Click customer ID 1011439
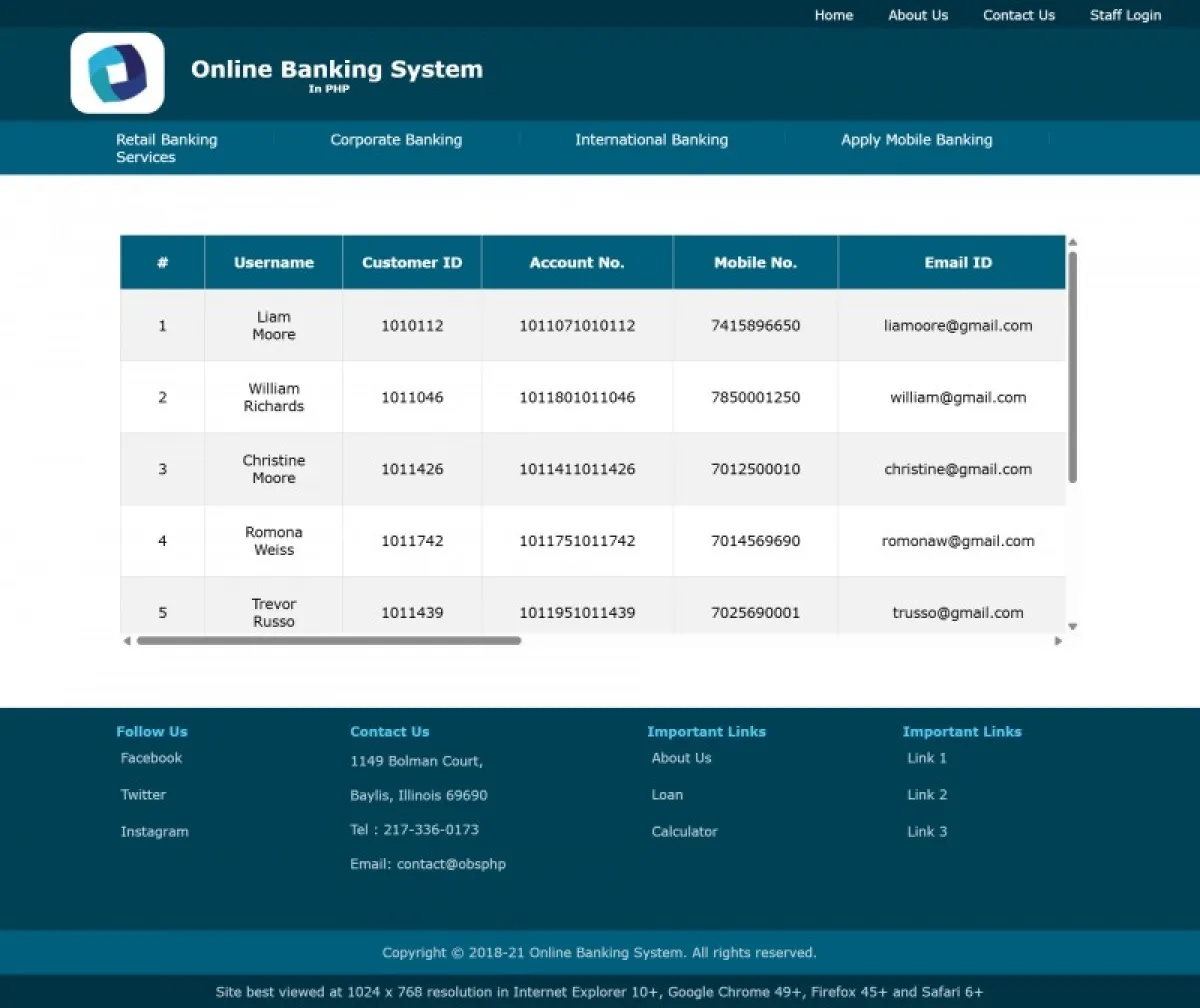The height and width of the screenshot is (1008, 1200). [x=412, y=613]
